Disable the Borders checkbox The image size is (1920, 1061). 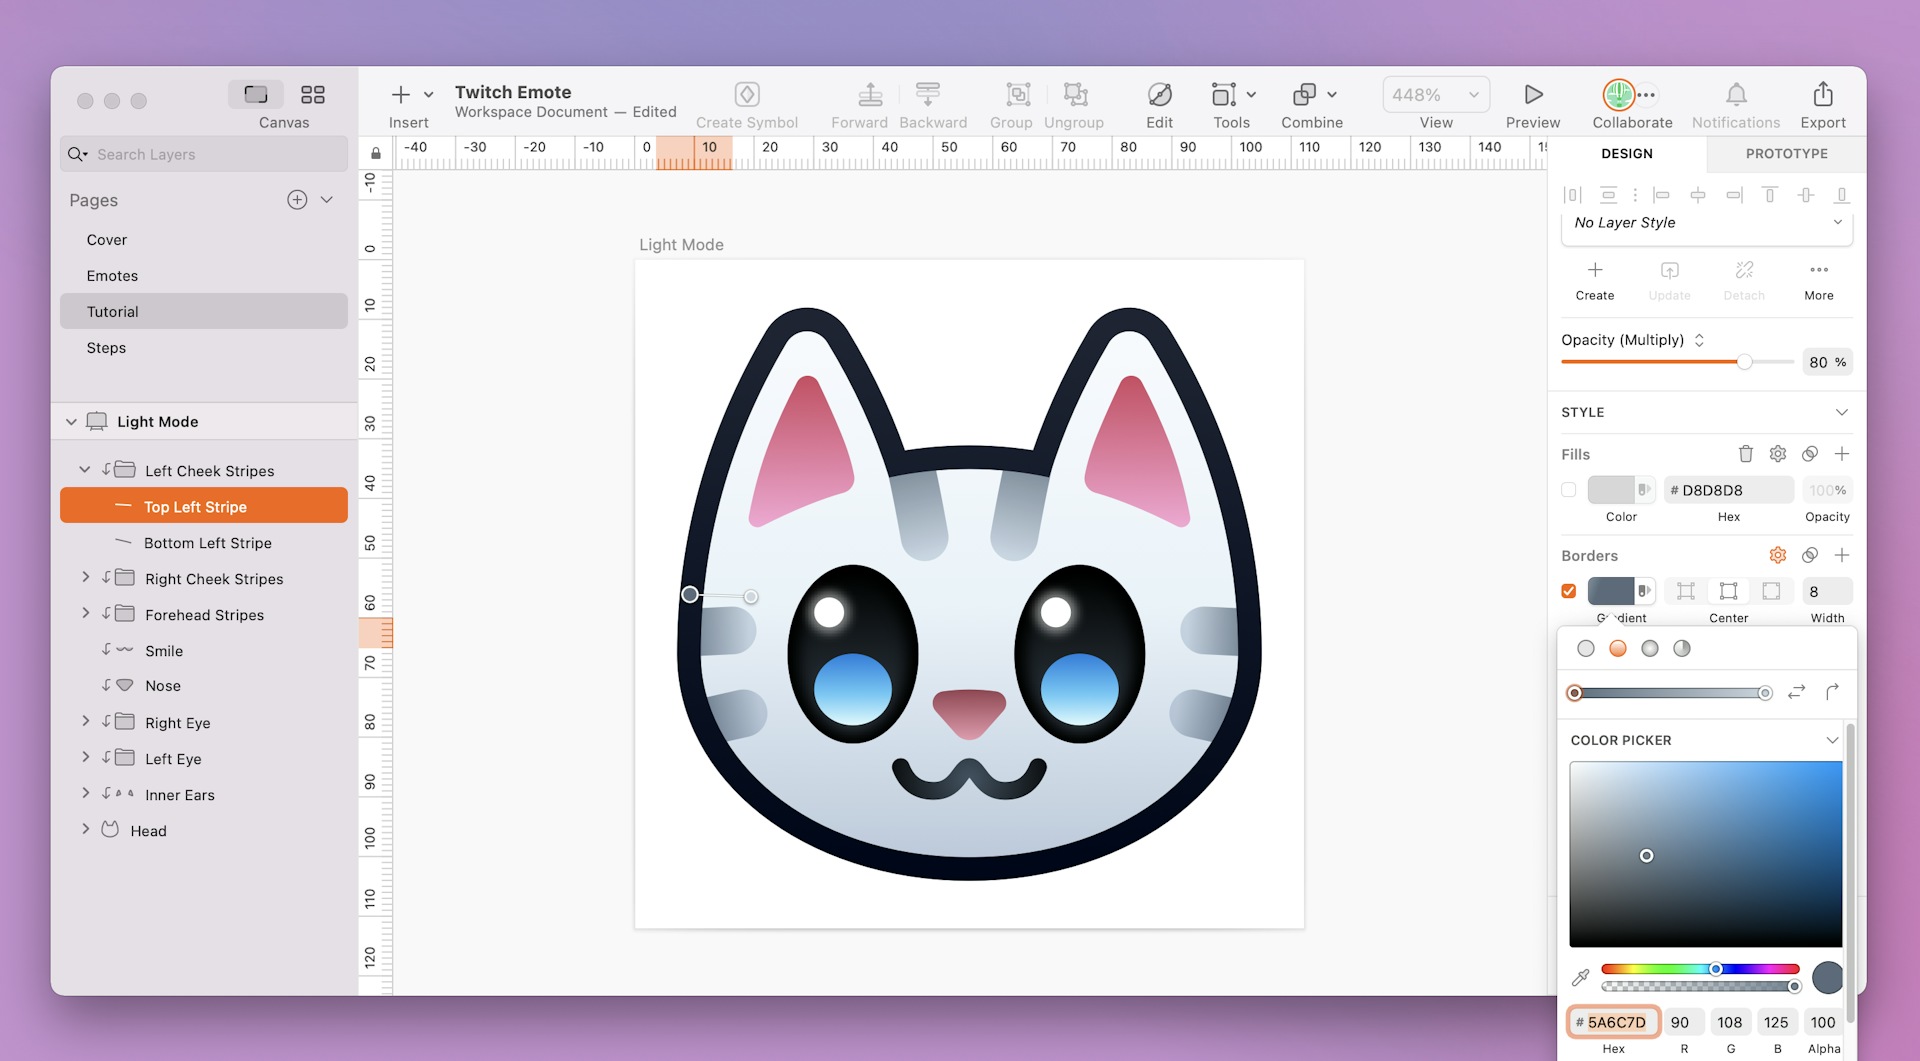coord(1569,591)
